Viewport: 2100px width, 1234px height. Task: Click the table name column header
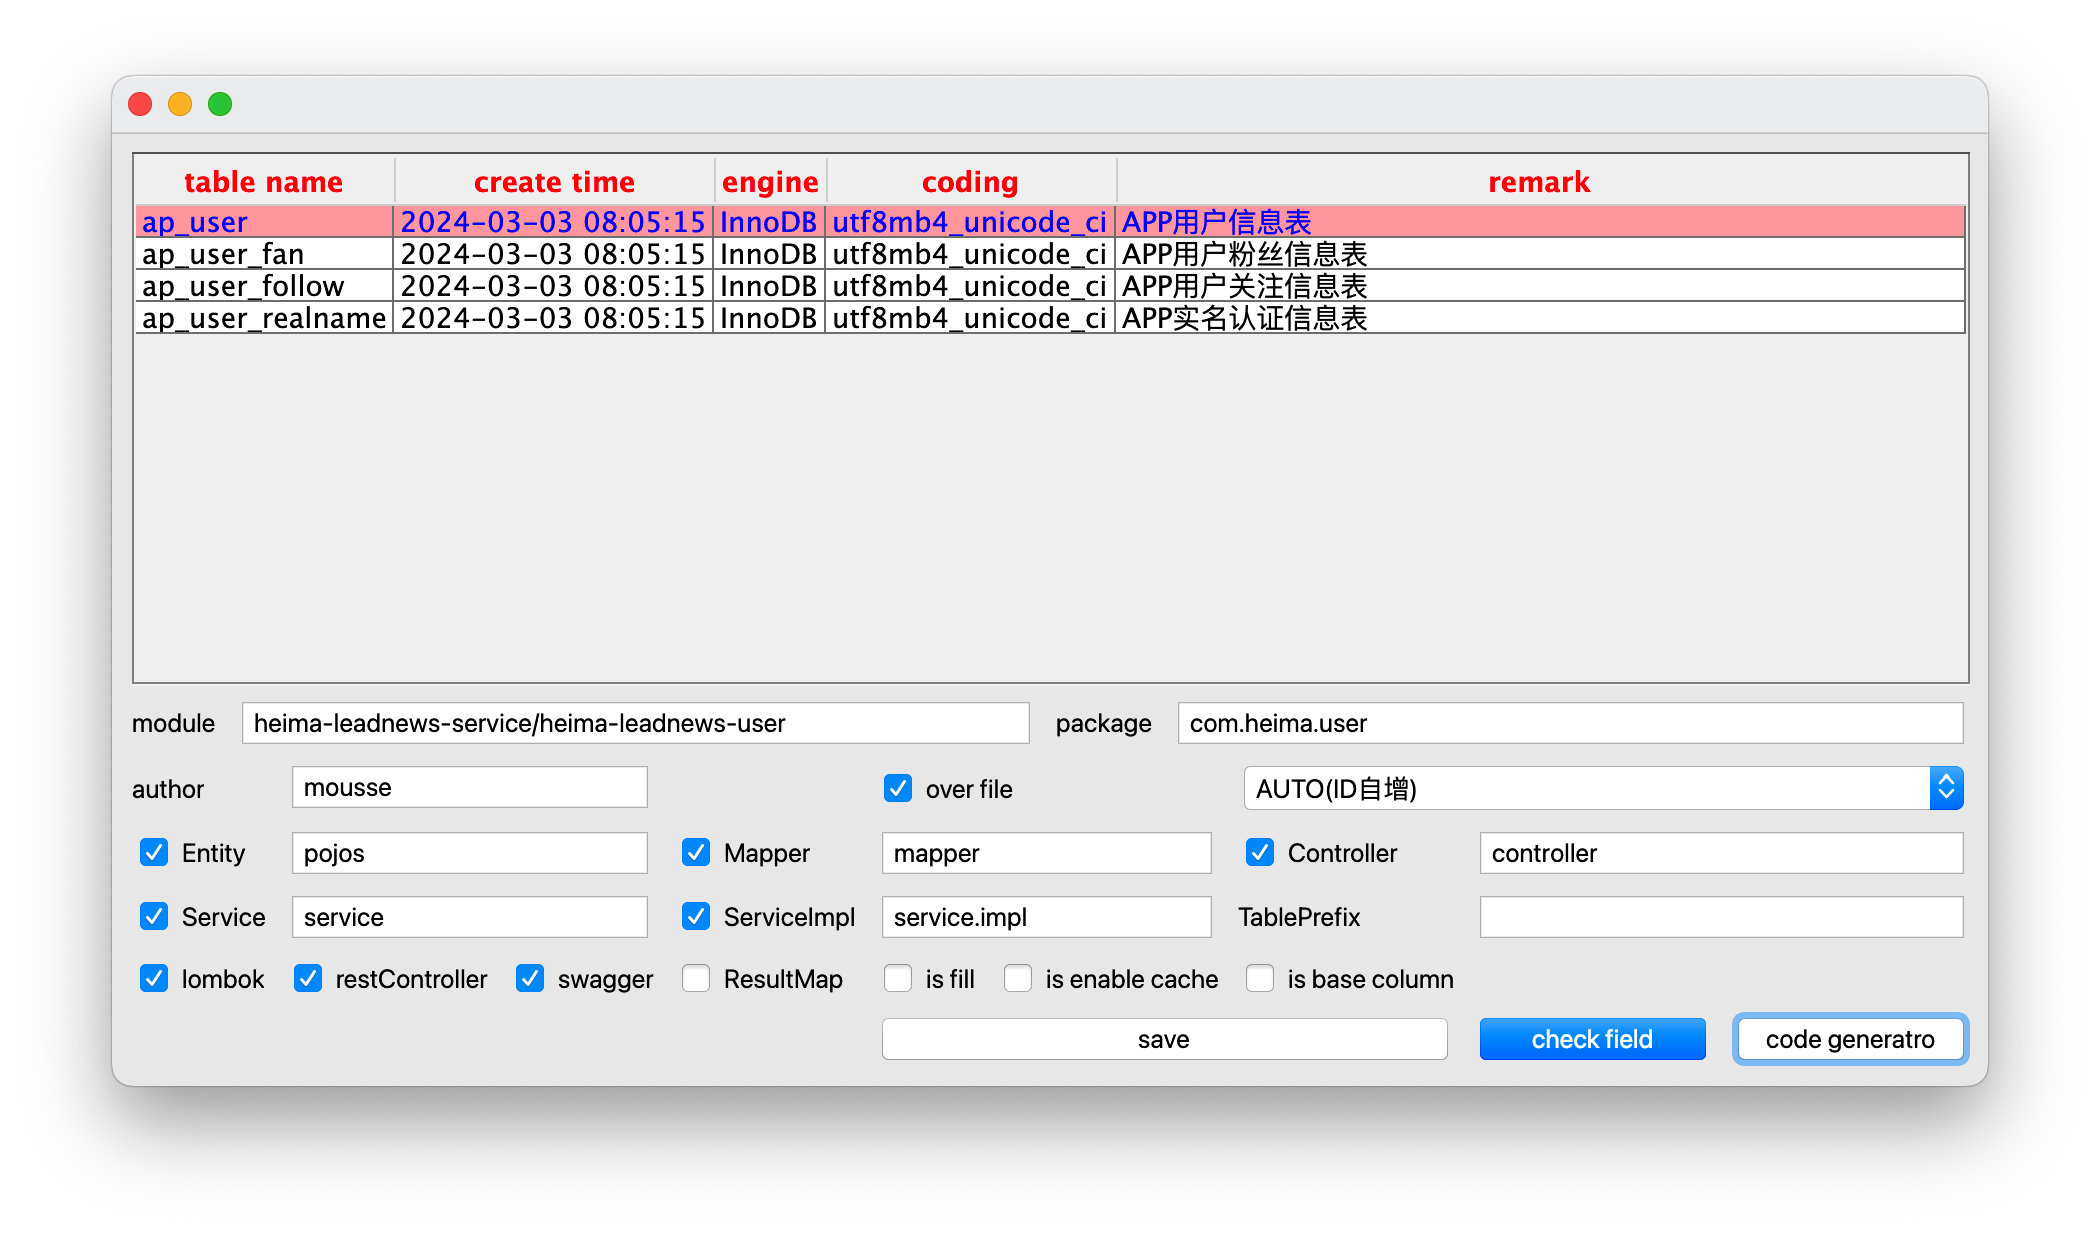tap(264, 181)
